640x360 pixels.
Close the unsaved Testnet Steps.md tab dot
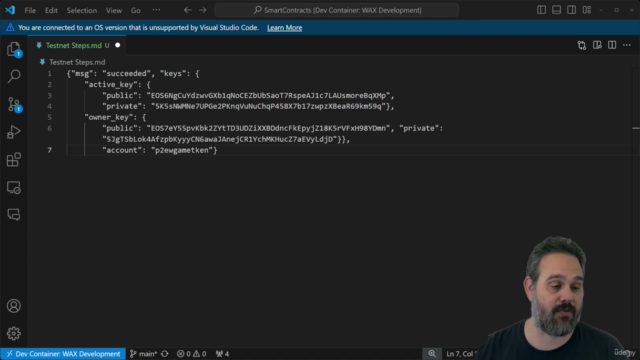click(118, 45)
